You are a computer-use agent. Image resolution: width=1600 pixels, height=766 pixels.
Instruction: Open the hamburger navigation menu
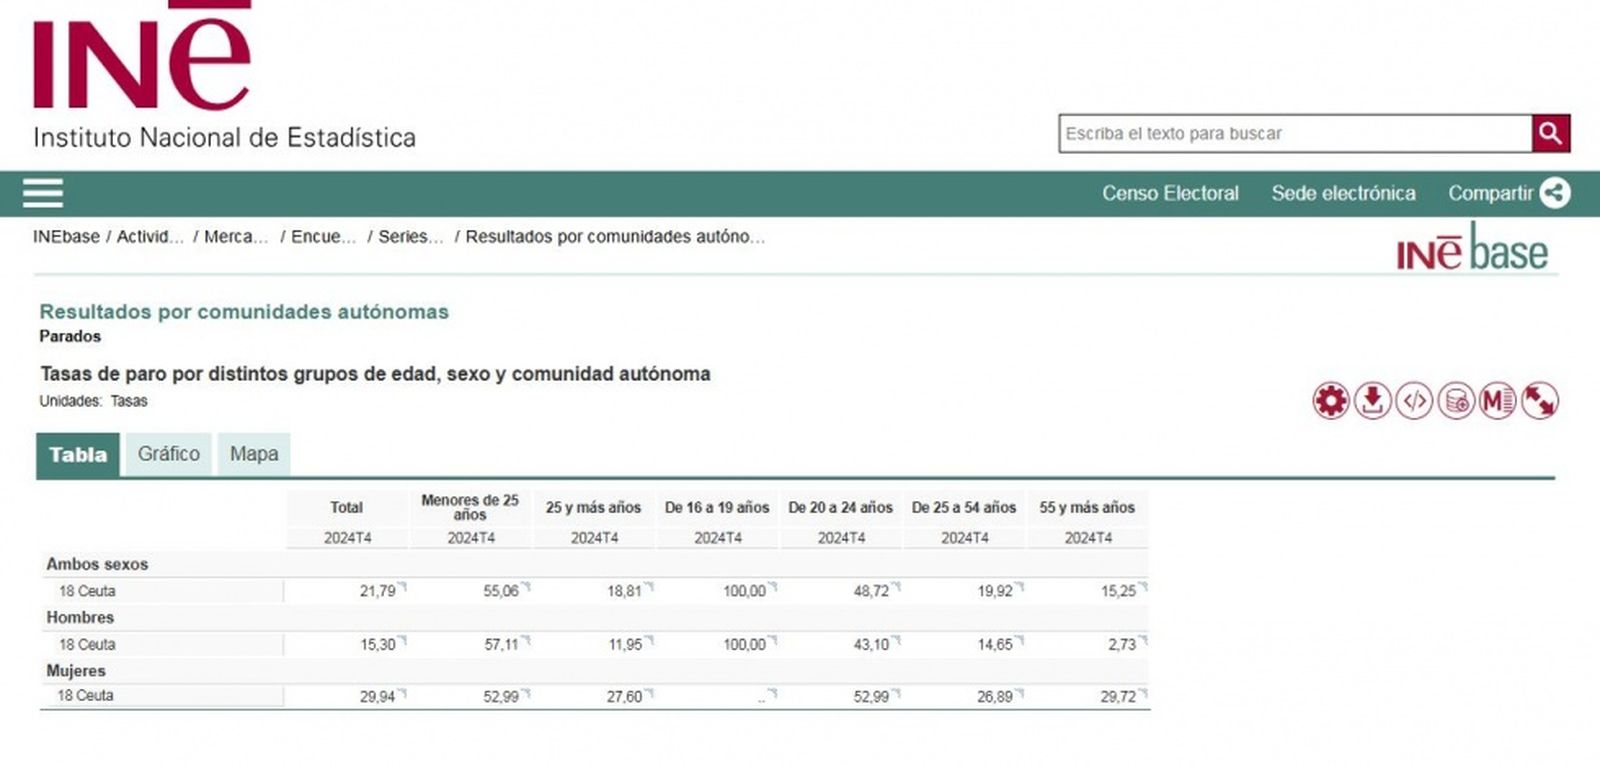tap(43, 193)
